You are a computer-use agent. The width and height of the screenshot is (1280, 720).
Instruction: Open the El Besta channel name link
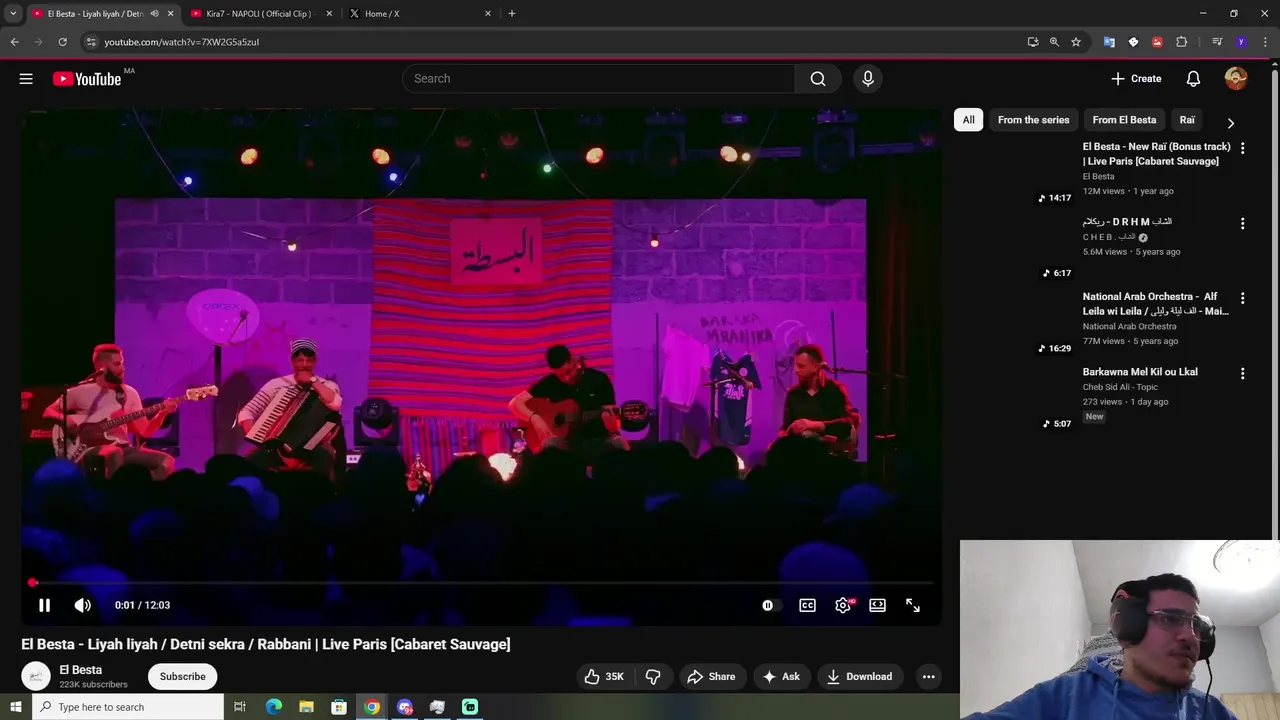point(81,670)
